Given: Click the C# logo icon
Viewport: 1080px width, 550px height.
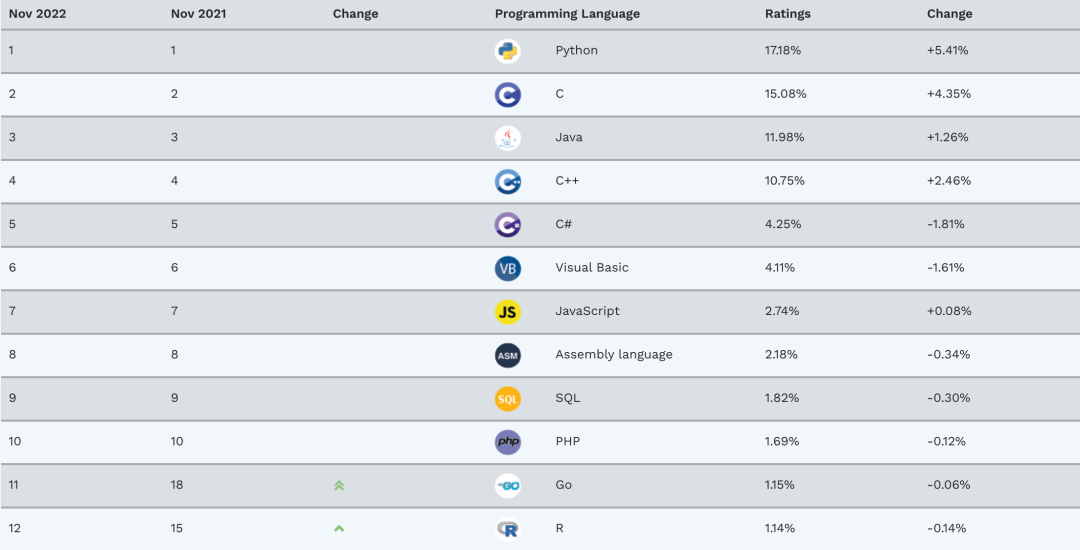Looking at the screenshot, I should click(507, 225).
